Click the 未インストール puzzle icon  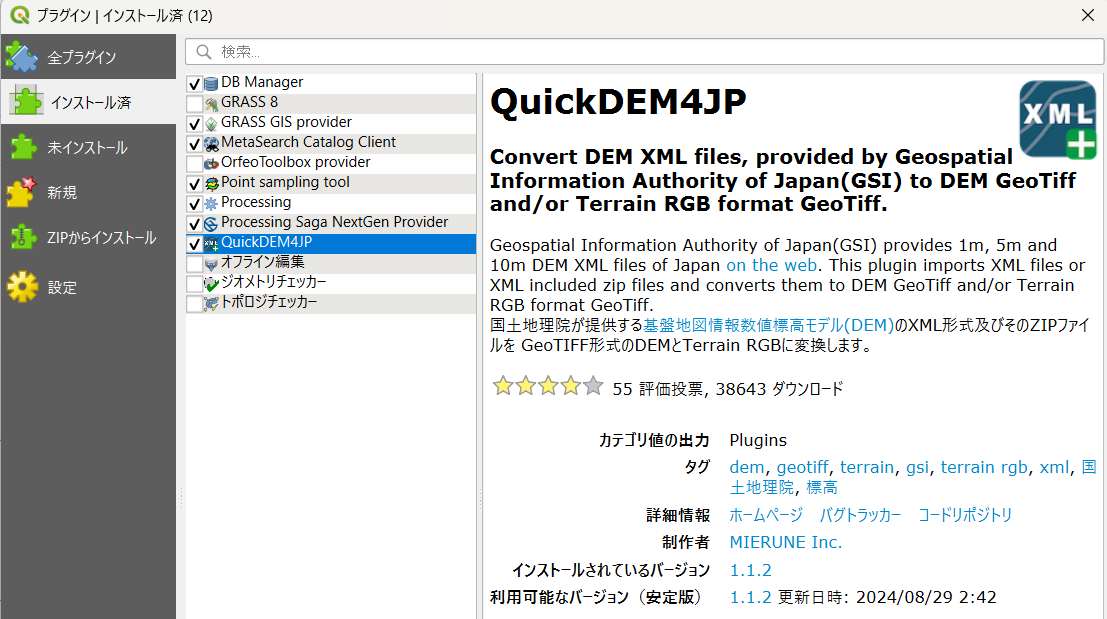click(x=22, y=147)
